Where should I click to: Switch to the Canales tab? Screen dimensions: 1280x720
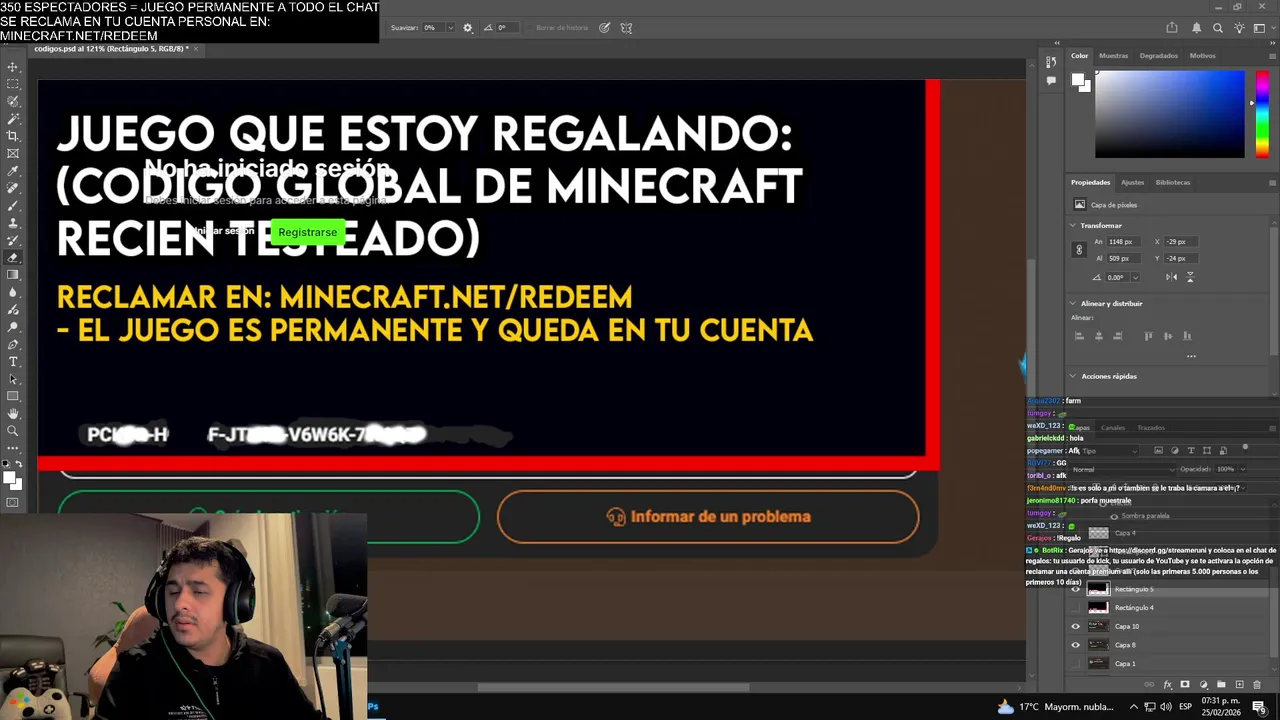coord(1112,428)
